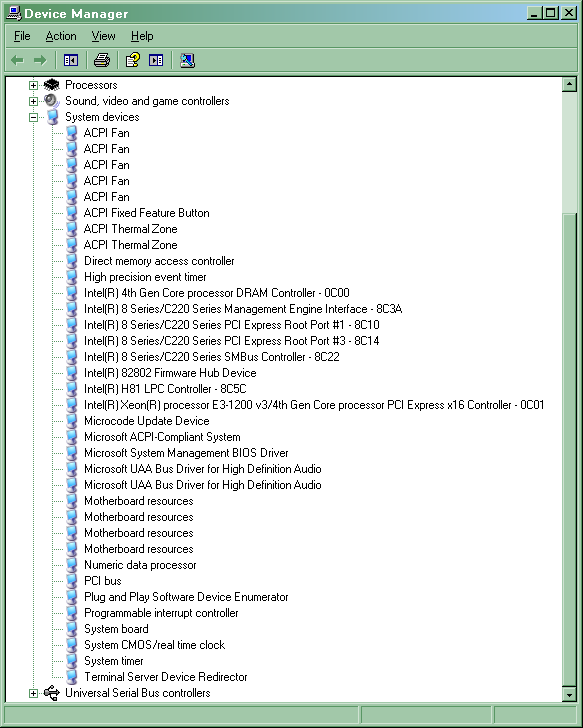The height and width of the screenshot is (728, 583).
Task: Click the vertical scrollbar thumb
Action: pos(569,449)
